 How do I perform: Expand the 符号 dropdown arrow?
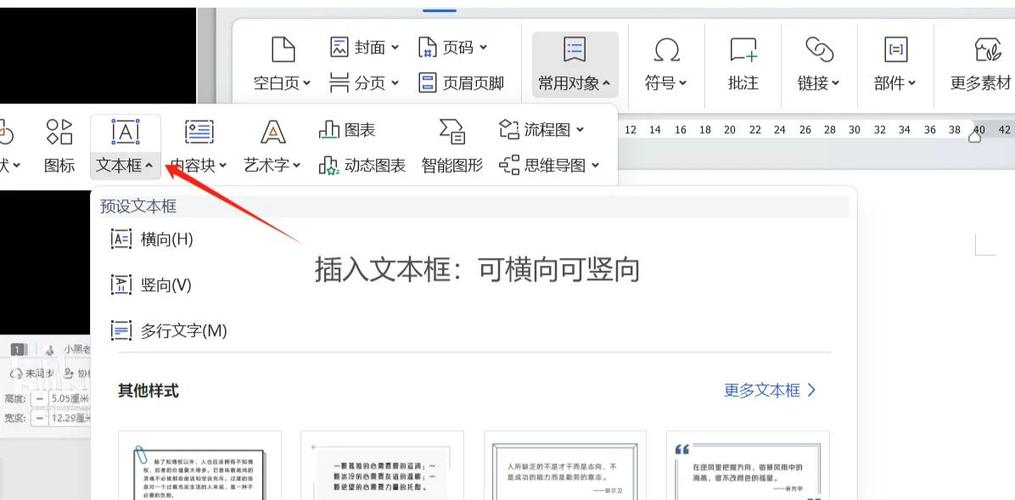tap(682, 83)
